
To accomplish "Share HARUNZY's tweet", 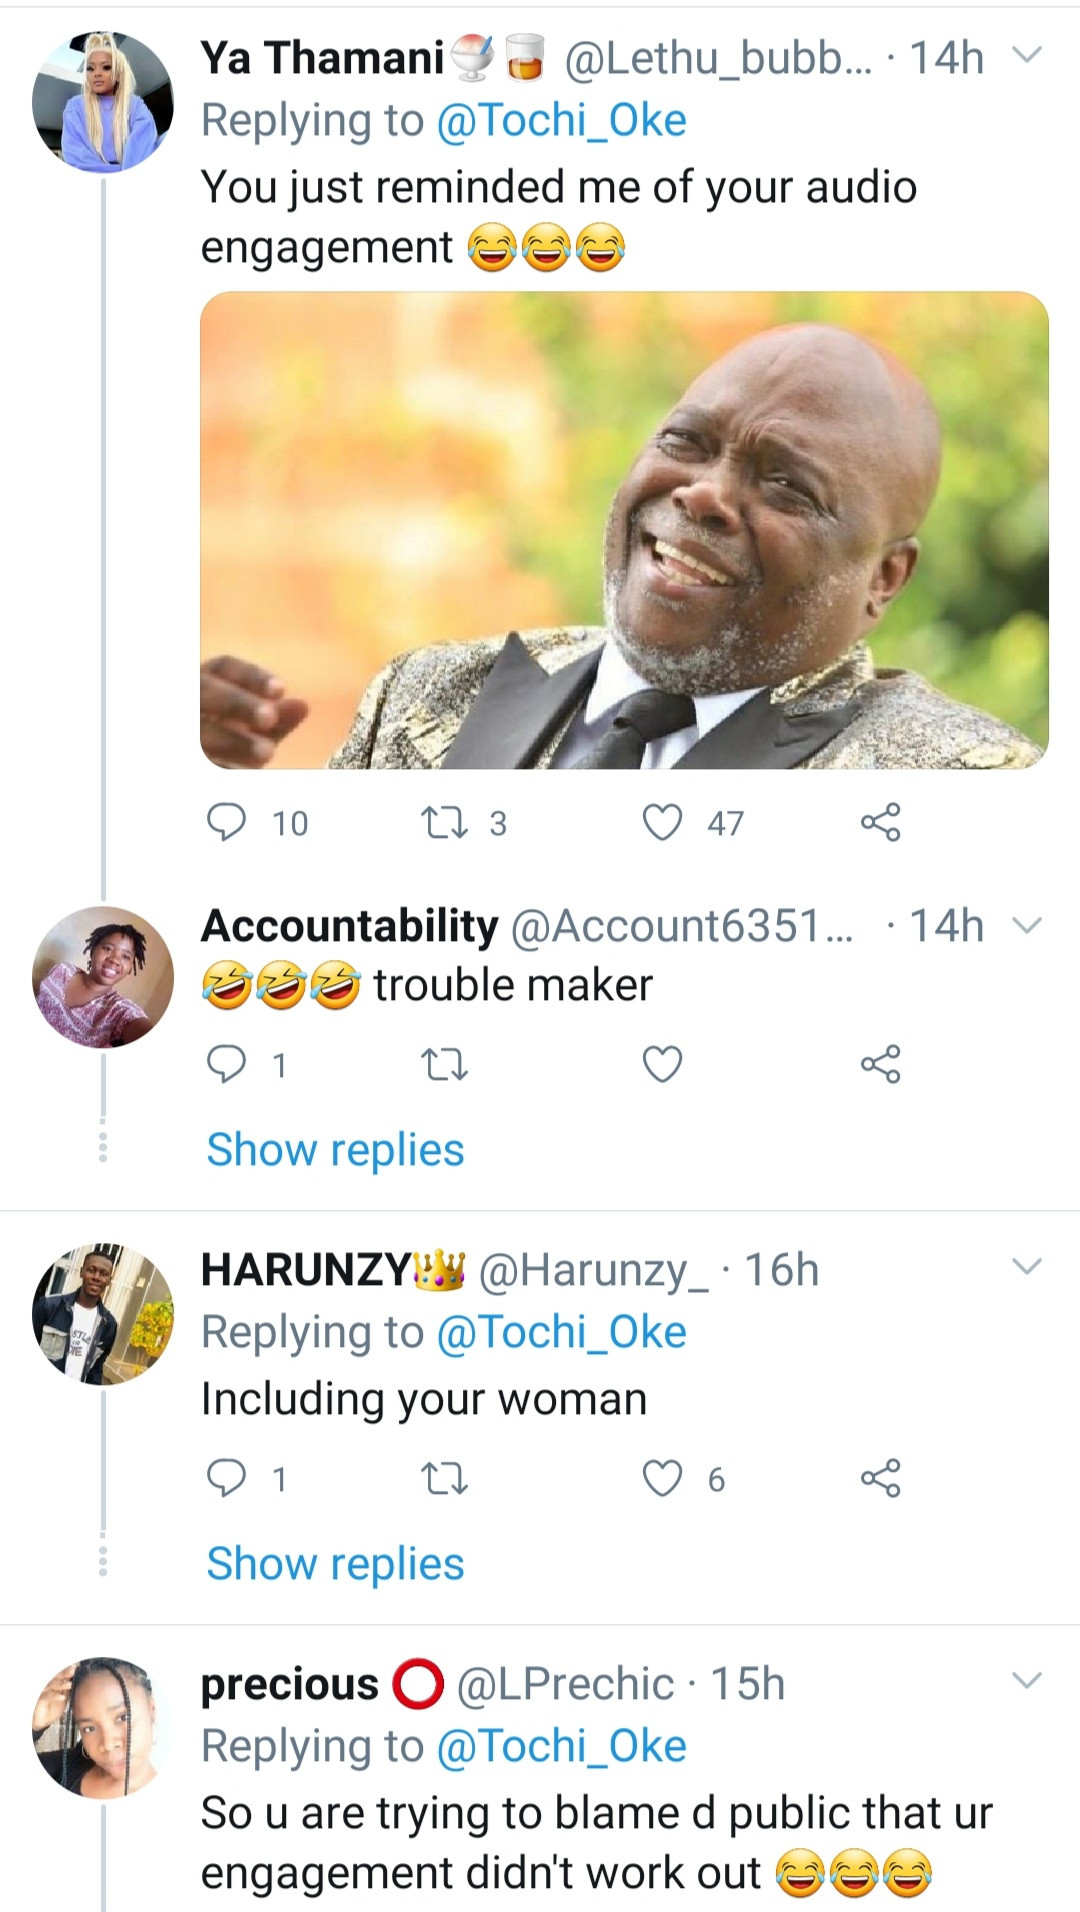I will click(880, 1478).
